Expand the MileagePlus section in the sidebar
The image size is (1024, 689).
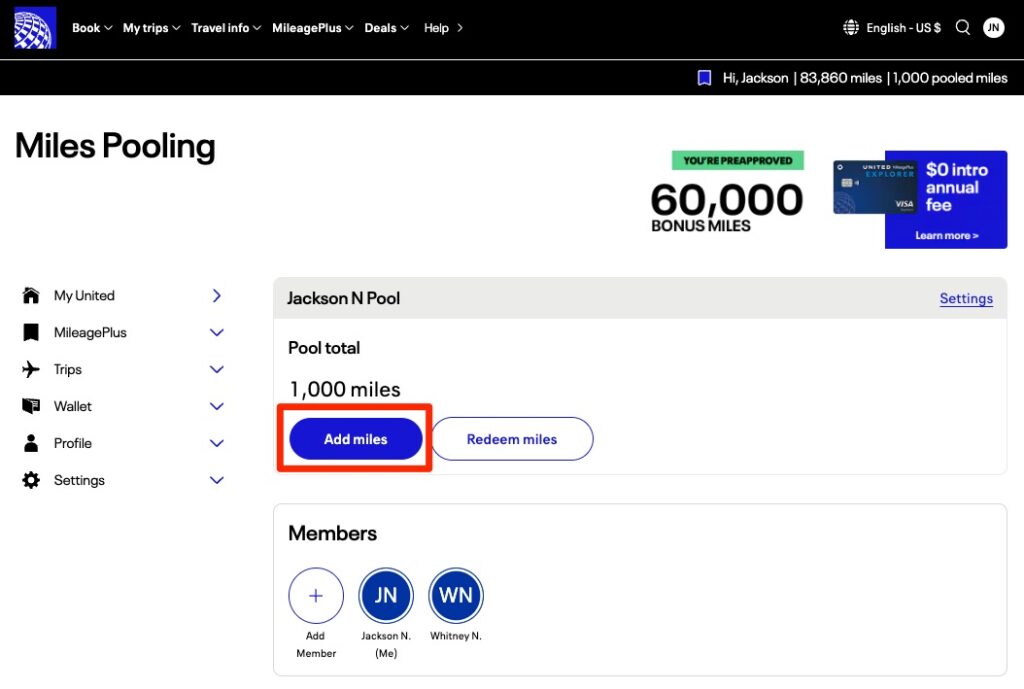point(217,332)
